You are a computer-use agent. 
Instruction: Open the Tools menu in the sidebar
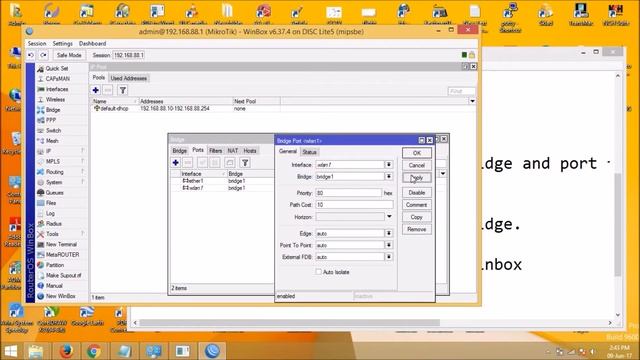click(x=52, y=234)
